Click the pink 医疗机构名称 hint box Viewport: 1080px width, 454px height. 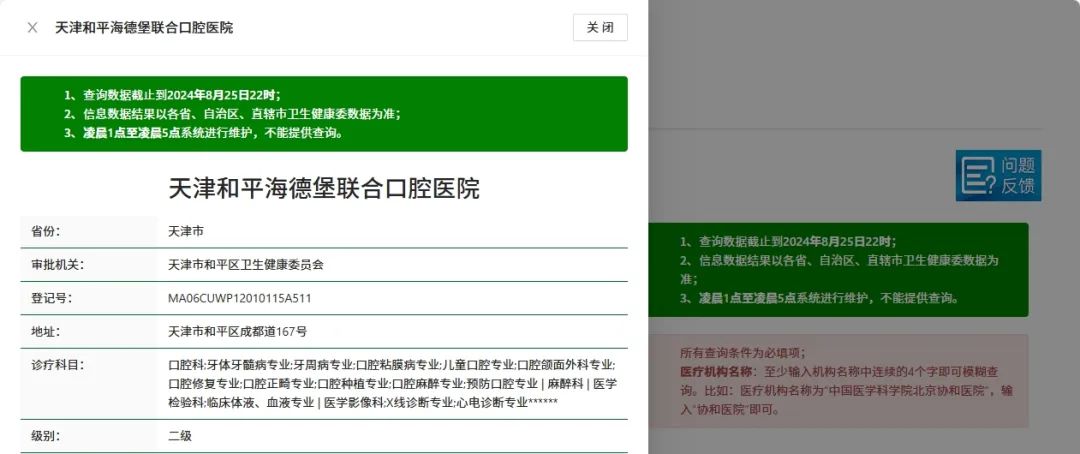click(838, 380)
